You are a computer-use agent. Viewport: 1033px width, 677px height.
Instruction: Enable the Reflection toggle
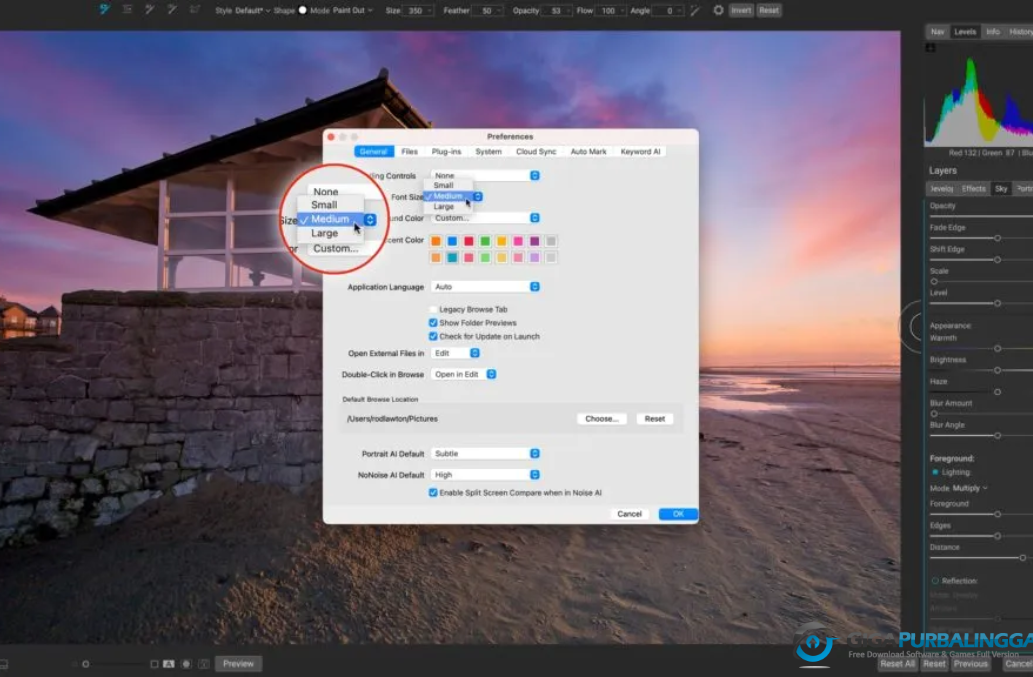(935, 581)
